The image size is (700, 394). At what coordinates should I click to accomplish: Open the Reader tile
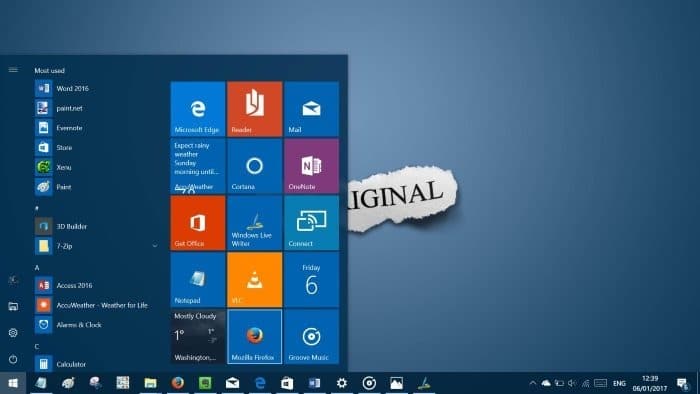254,109
